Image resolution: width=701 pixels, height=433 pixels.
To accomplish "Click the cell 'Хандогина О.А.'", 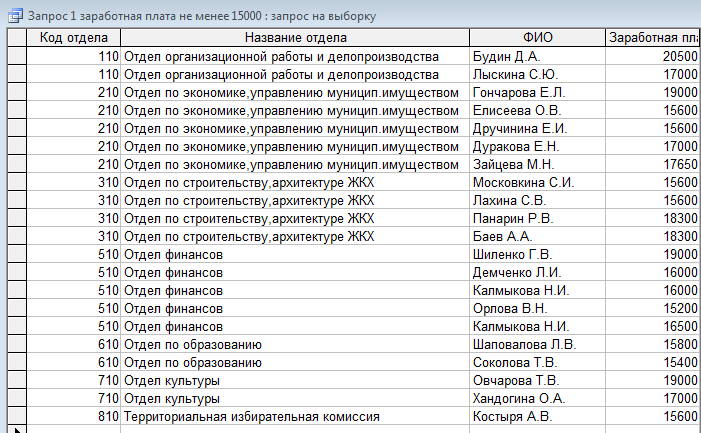I will [537, 398].
